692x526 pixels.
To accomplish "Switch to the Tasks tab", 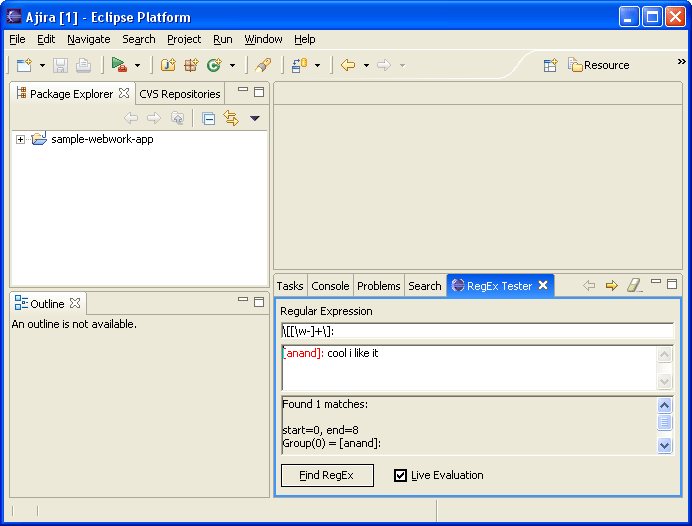I will tap(290, 286).
